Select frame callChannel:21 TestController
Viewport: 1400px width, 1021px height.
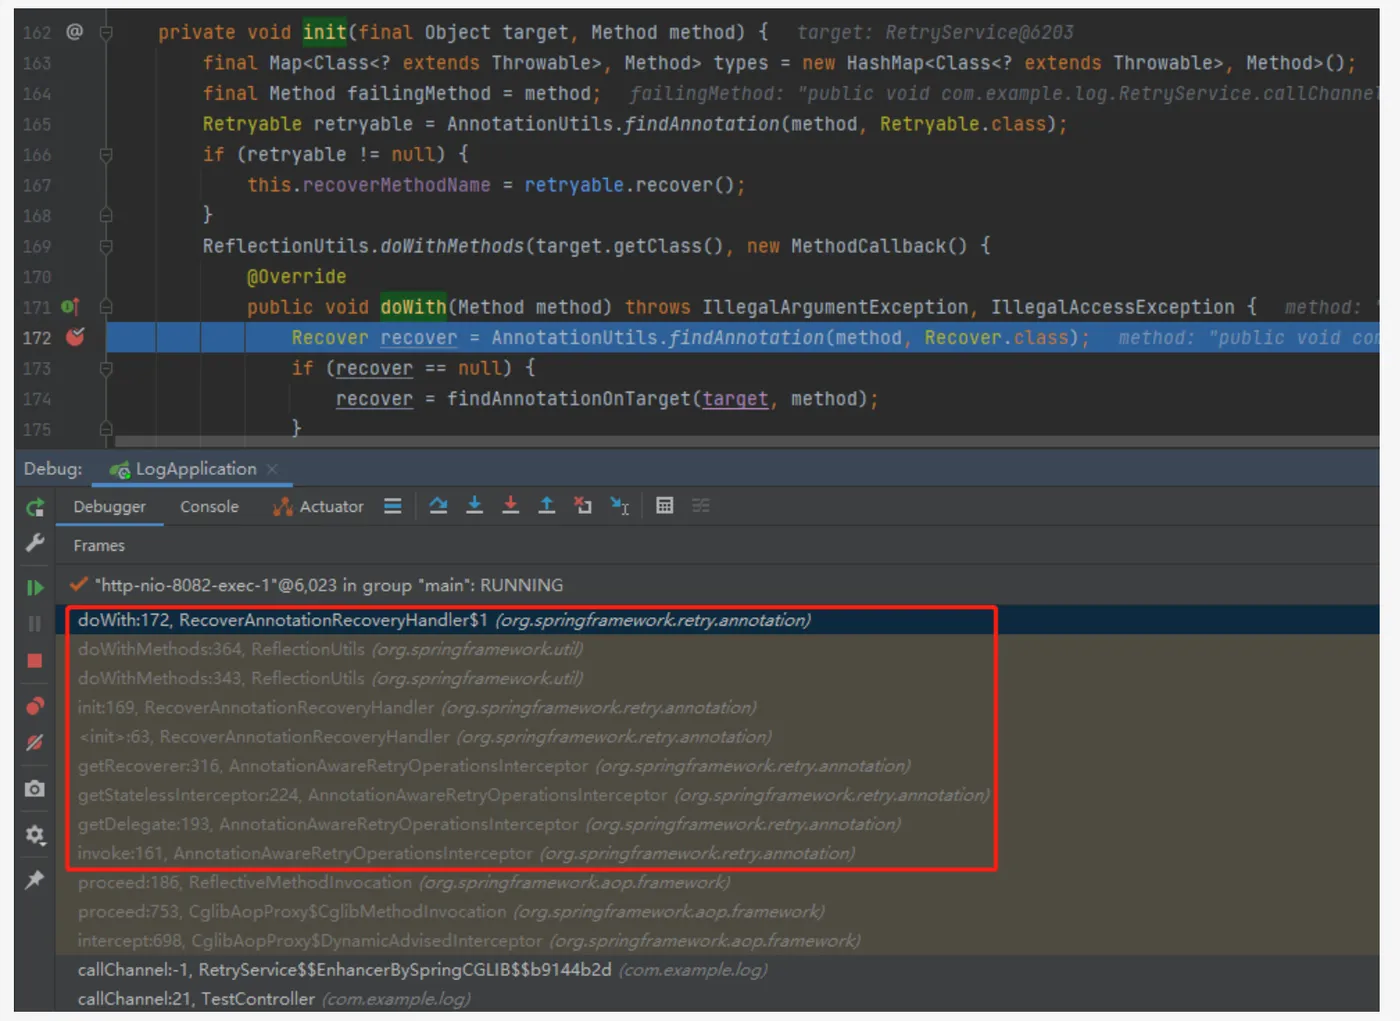(717, 999)
